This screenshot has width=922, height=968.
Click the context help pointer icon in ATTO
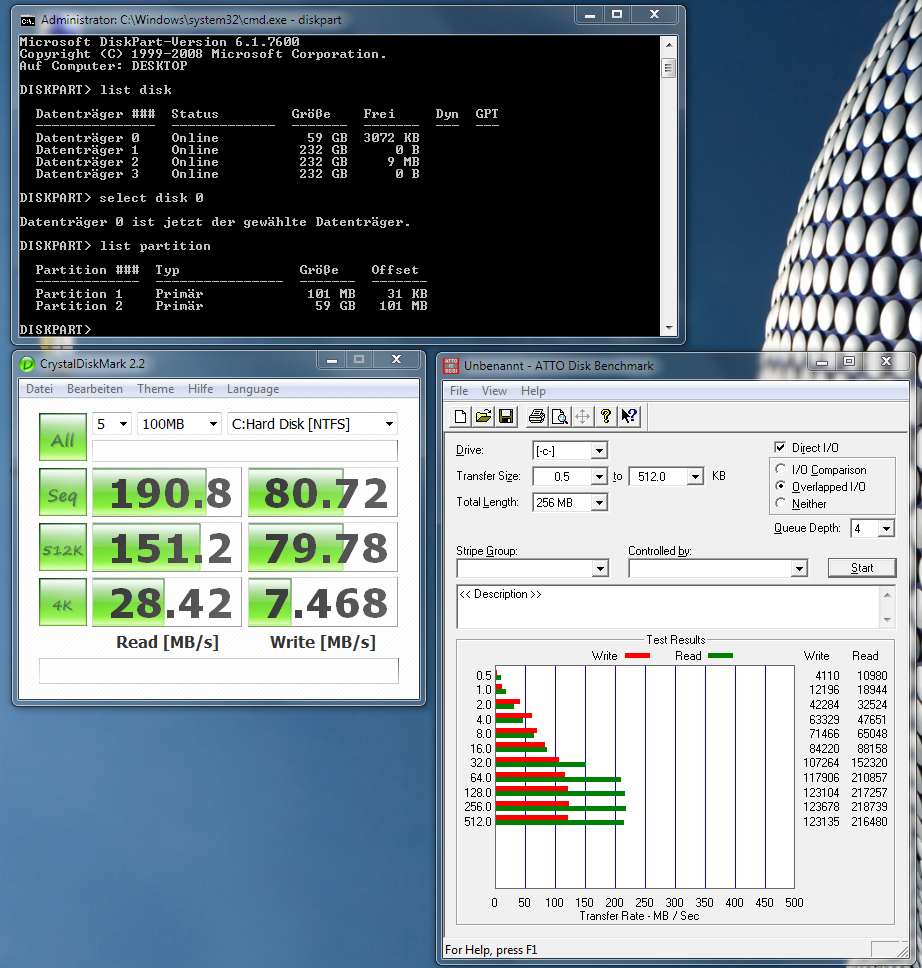(629, 417)
